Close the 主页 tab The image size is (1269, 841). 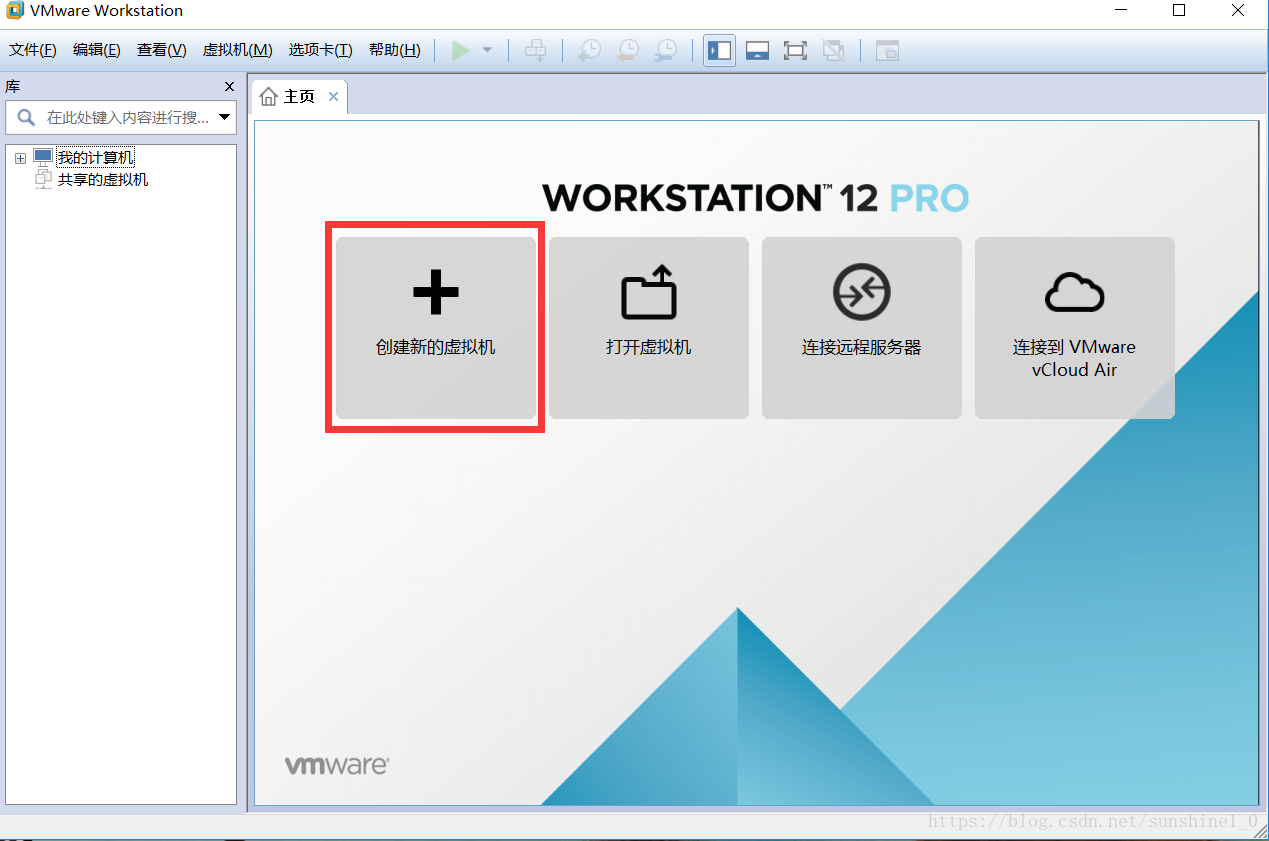(333, 97)
